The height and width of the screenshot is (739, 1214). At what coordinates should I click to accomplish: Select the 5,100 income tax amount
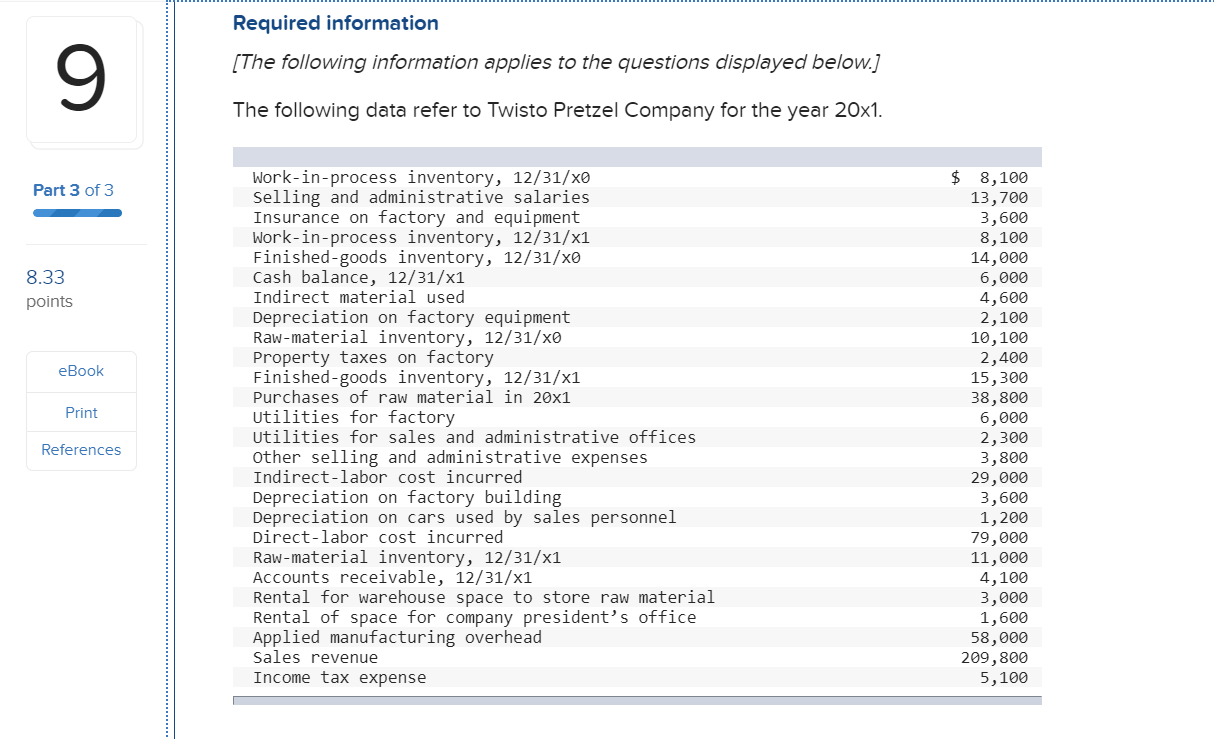[1004, 677]
